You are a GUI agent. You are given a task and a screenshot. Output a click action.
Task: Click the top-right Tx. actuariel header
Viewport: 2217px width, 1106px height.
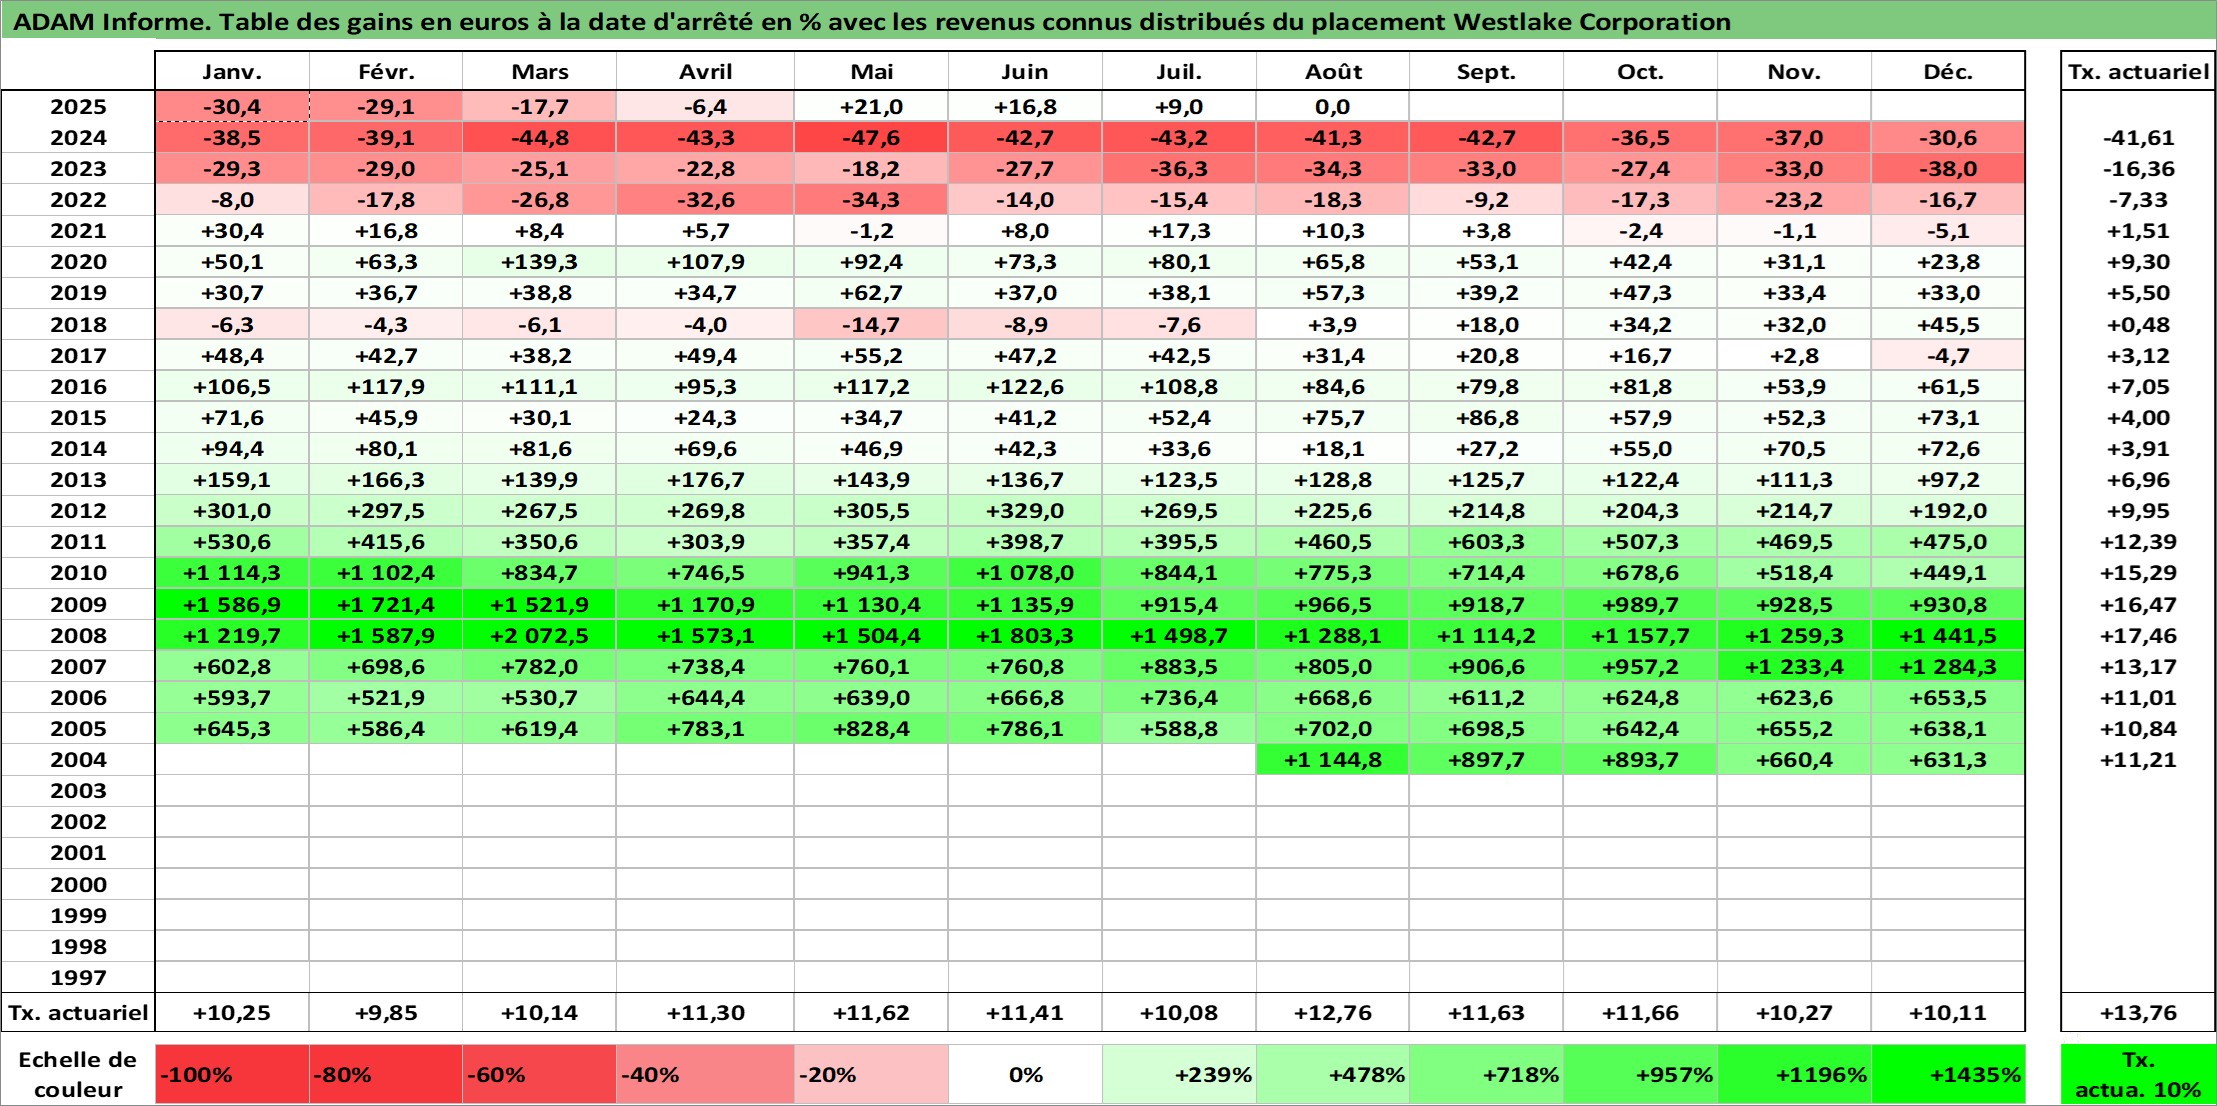tap(2138, 71)
